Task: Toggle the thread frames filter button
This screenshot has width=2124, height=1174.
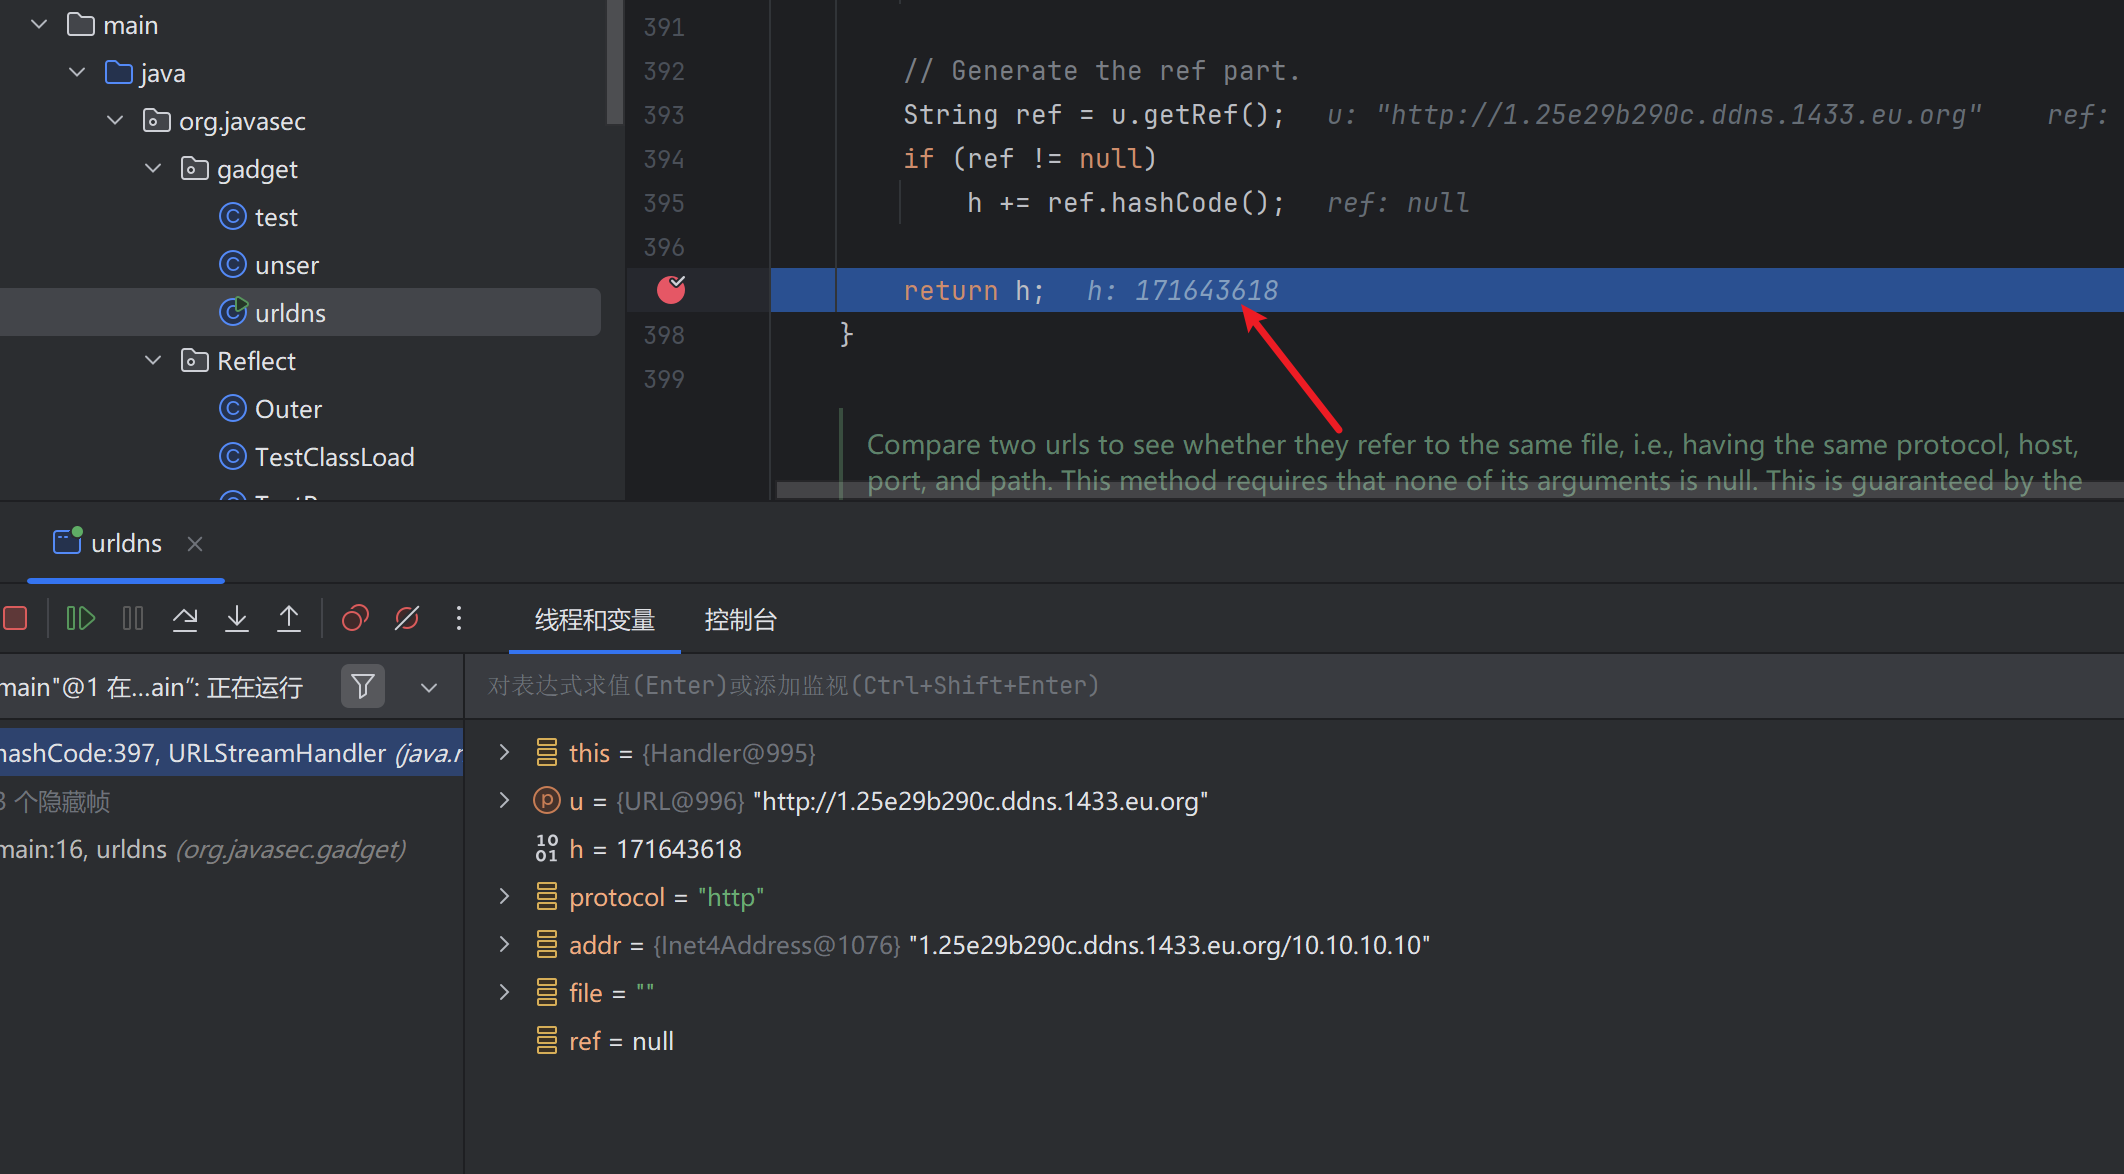Action: pos(363,687)
